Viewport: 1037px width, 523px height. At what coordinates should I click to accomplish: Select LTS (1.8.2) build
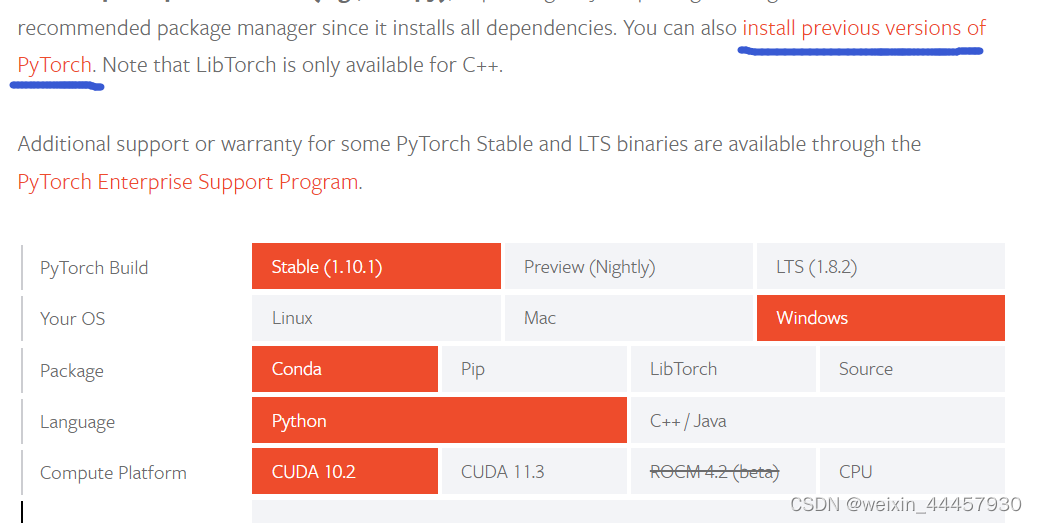[x=880, y=266]
